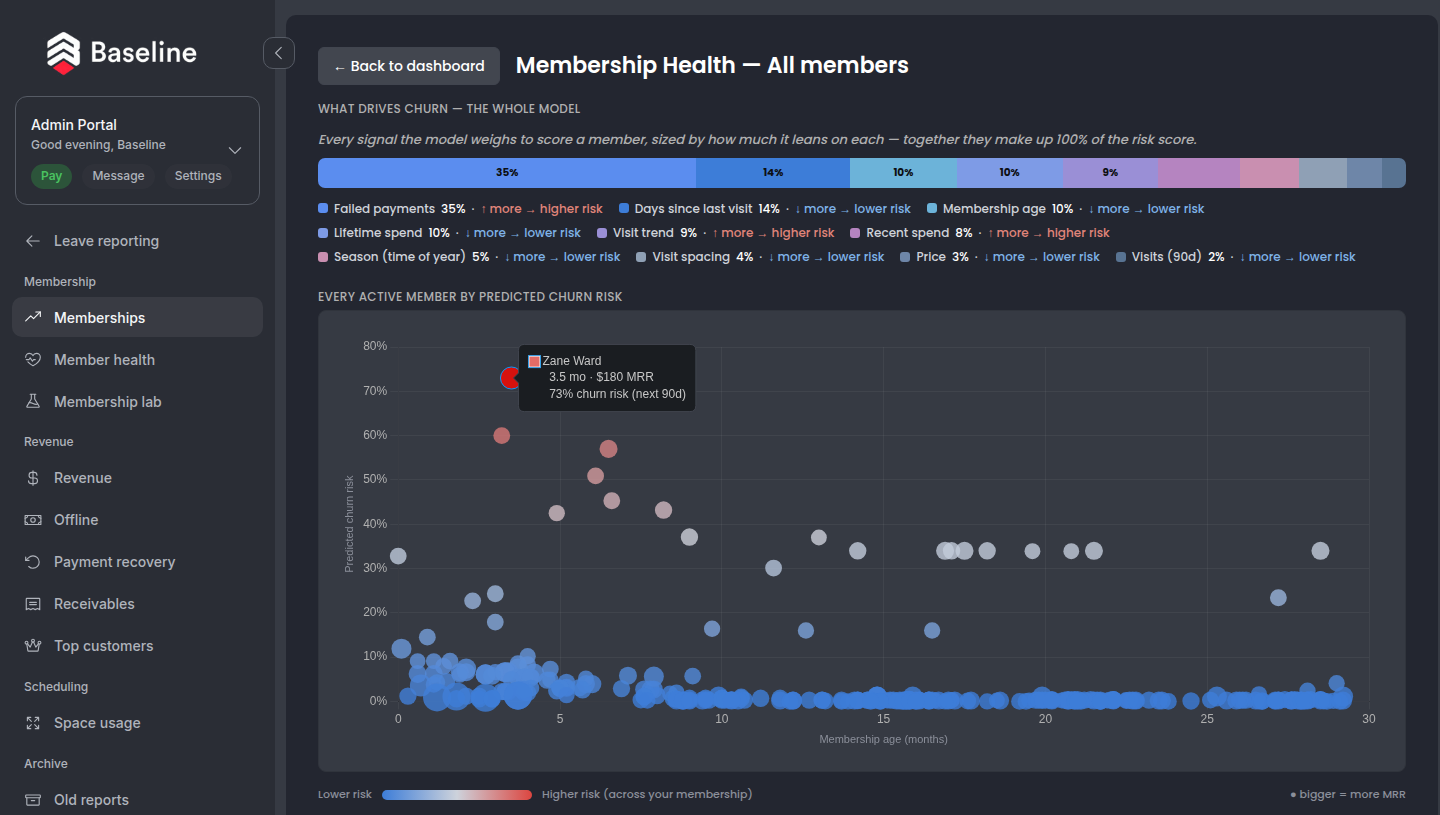The image size is (1440, 815).
Task: Click the Space usage label
Action: (x=97, y=723)
